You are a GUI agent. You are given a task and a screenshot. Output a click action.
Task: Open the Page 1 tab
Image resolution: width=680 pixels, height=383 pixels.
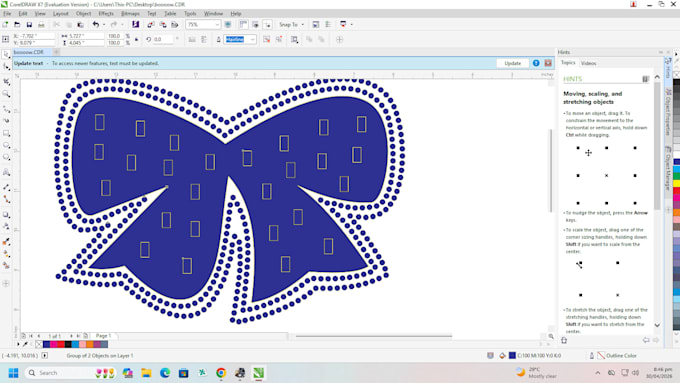[103, 336]
